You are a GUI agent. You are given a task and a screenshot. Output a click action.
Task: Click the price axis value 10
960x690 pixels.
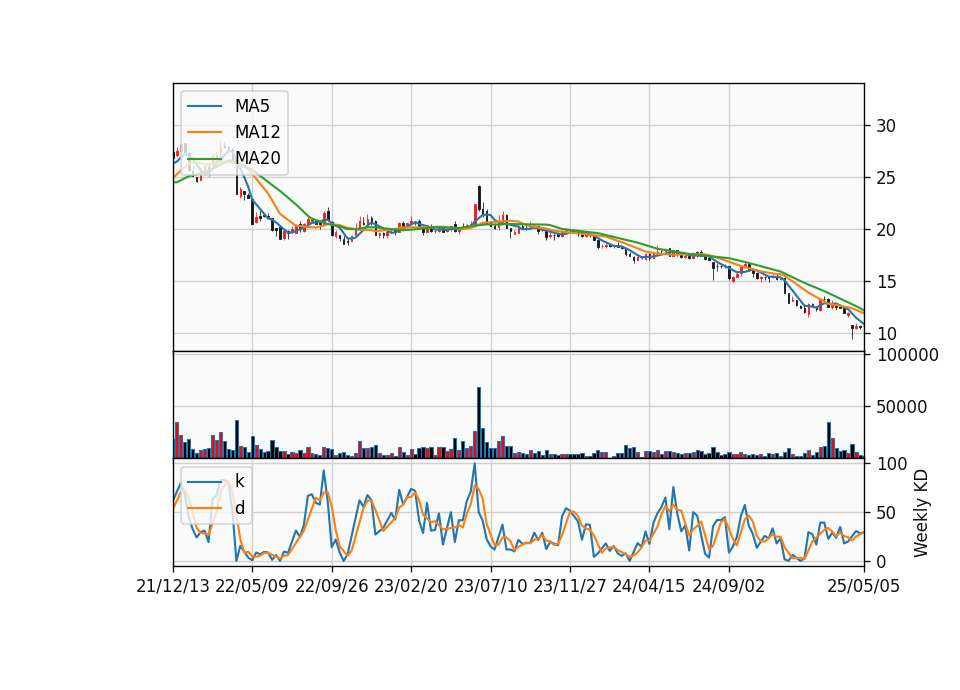(x=886, y=334)
